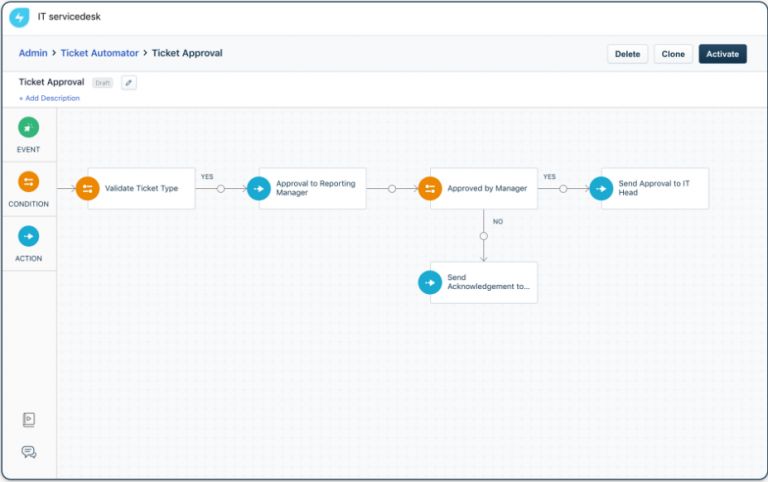Select the green Event icon in sidebar

coord(29,128)
